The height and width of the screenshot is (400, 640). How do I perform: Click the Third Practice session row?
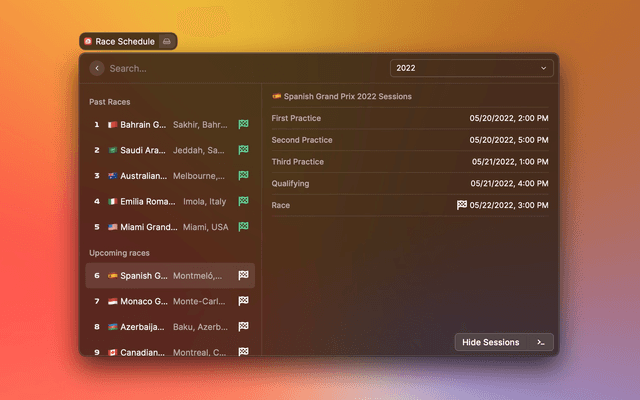410,162
